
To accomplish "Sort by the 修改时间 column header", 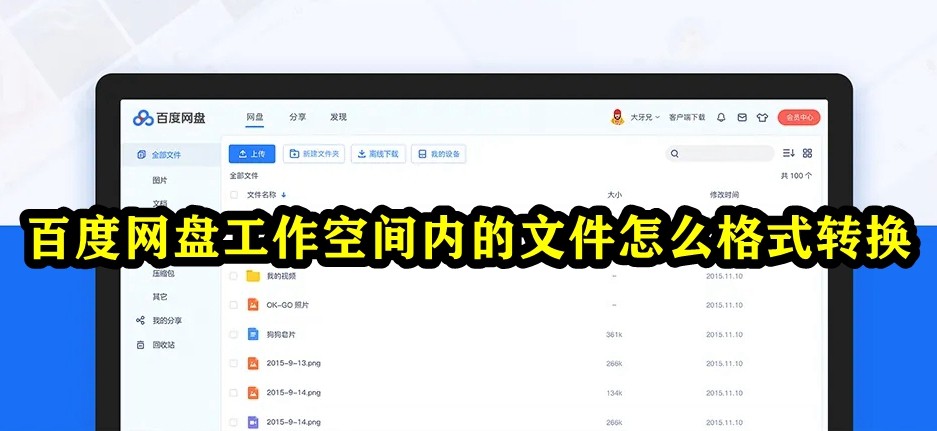I will [724, 195].
